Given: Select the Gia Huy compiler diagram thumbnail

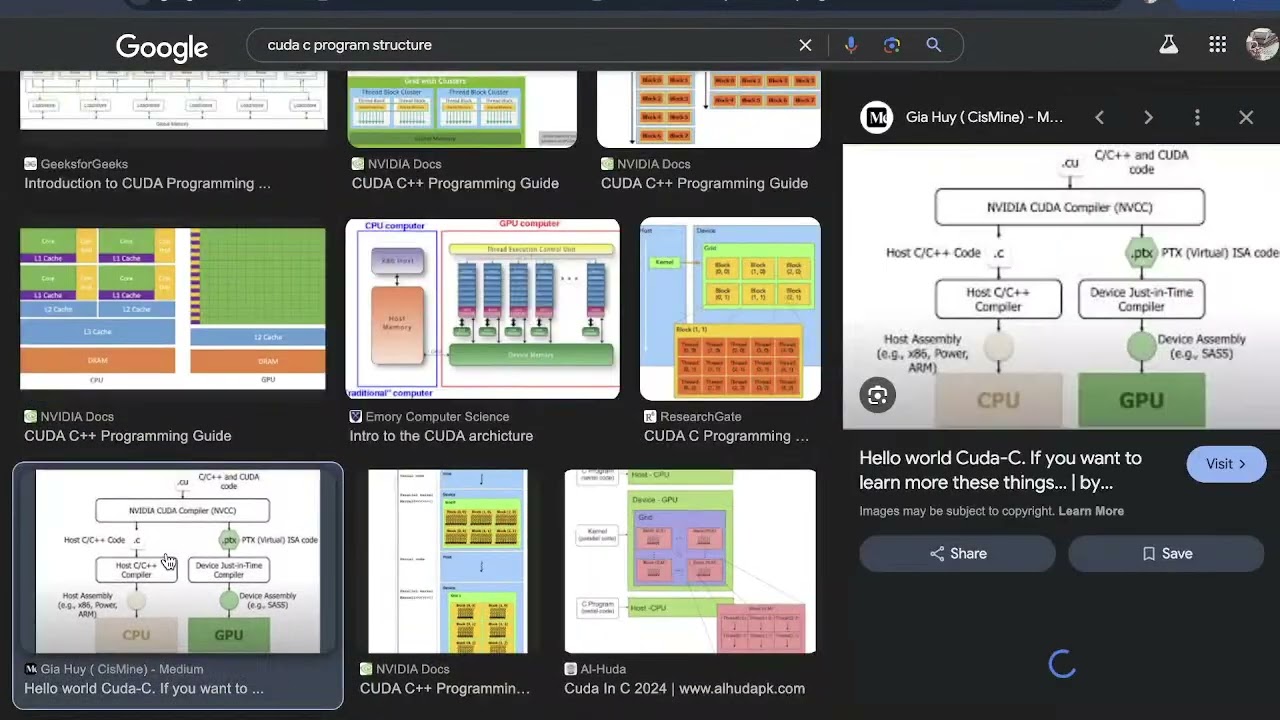Looking at the screenshot, I should 178,561.
